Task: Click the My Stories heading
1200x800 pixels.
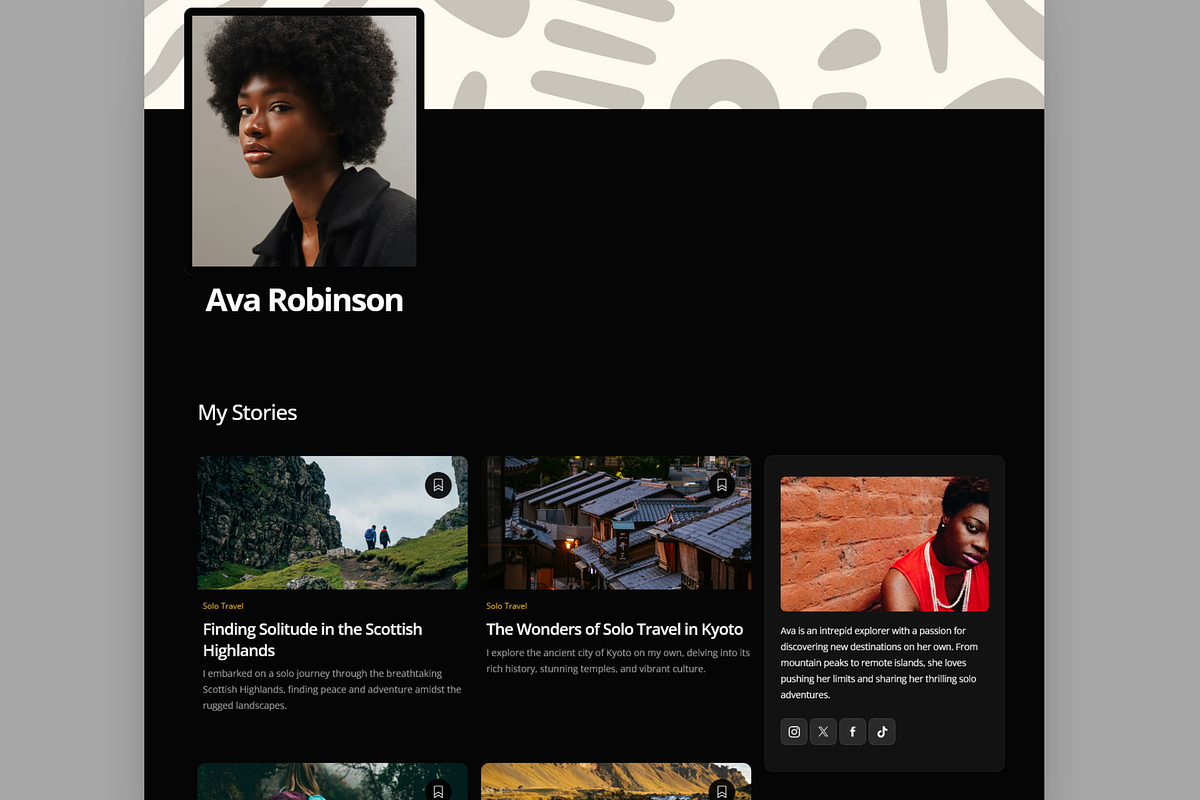Action: [x=248, y=412]
